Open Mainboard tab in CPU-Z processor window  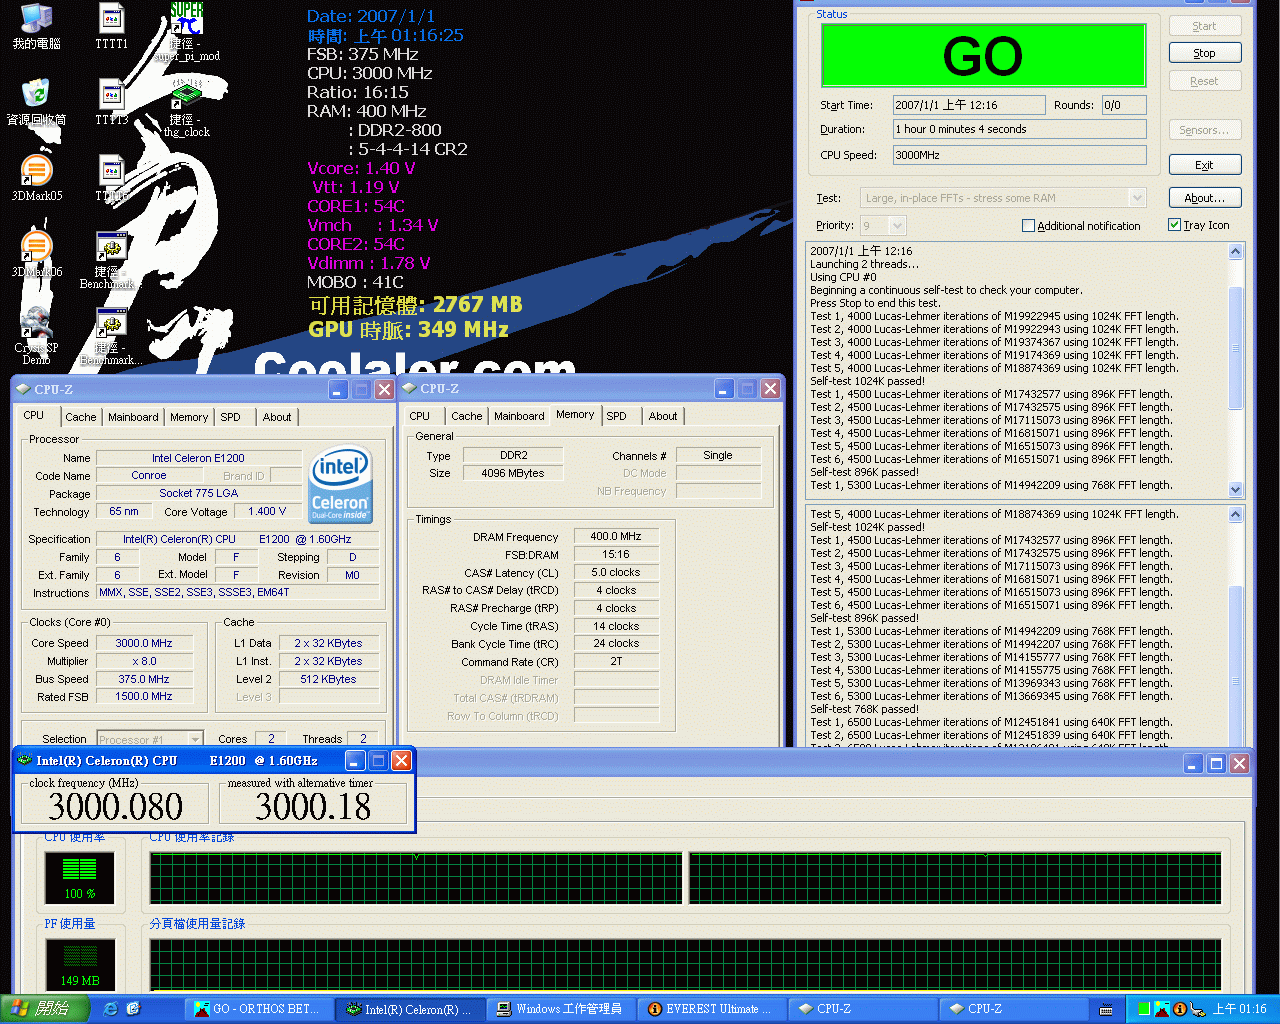pos(133,417)
